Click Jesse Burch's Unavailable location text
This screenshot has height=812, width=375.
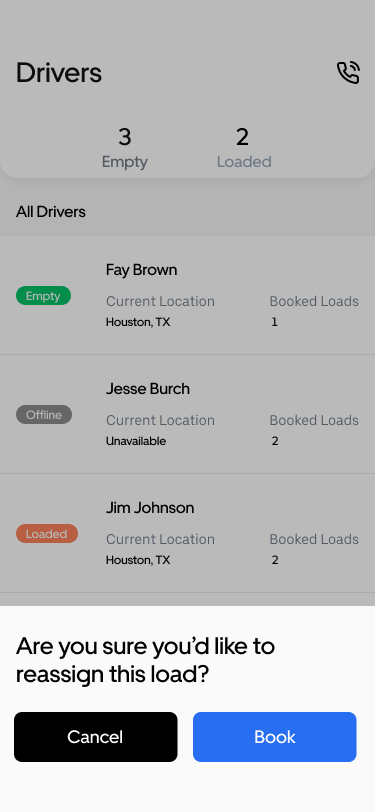pos(136,441)
